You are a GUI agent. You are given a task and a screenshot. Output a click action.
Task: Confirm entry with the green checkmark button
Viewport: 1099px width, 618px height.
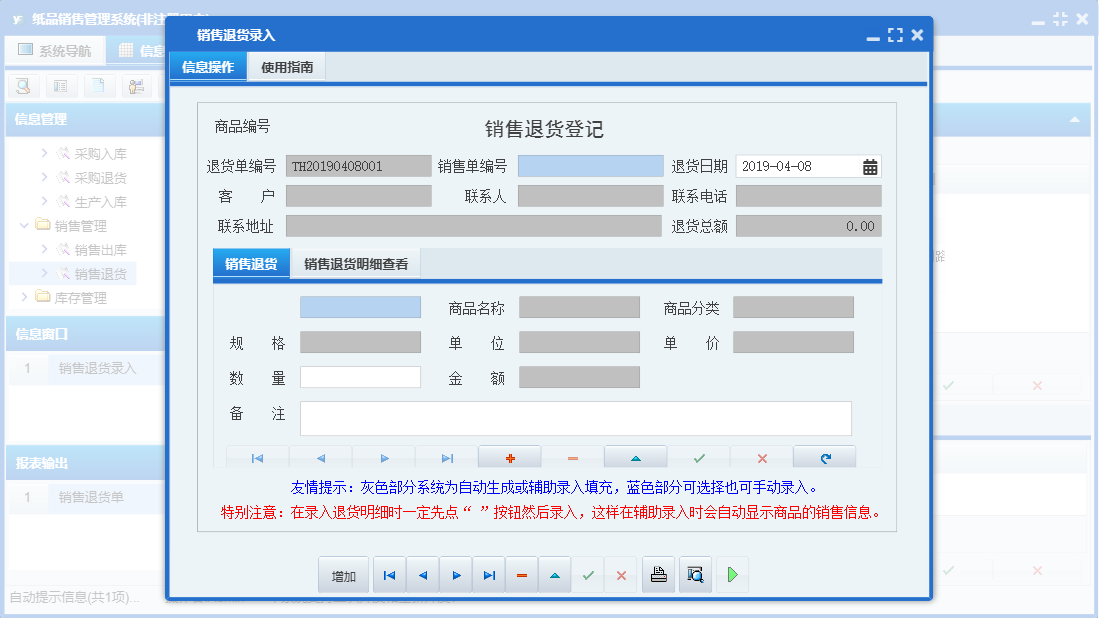[588, 574]
